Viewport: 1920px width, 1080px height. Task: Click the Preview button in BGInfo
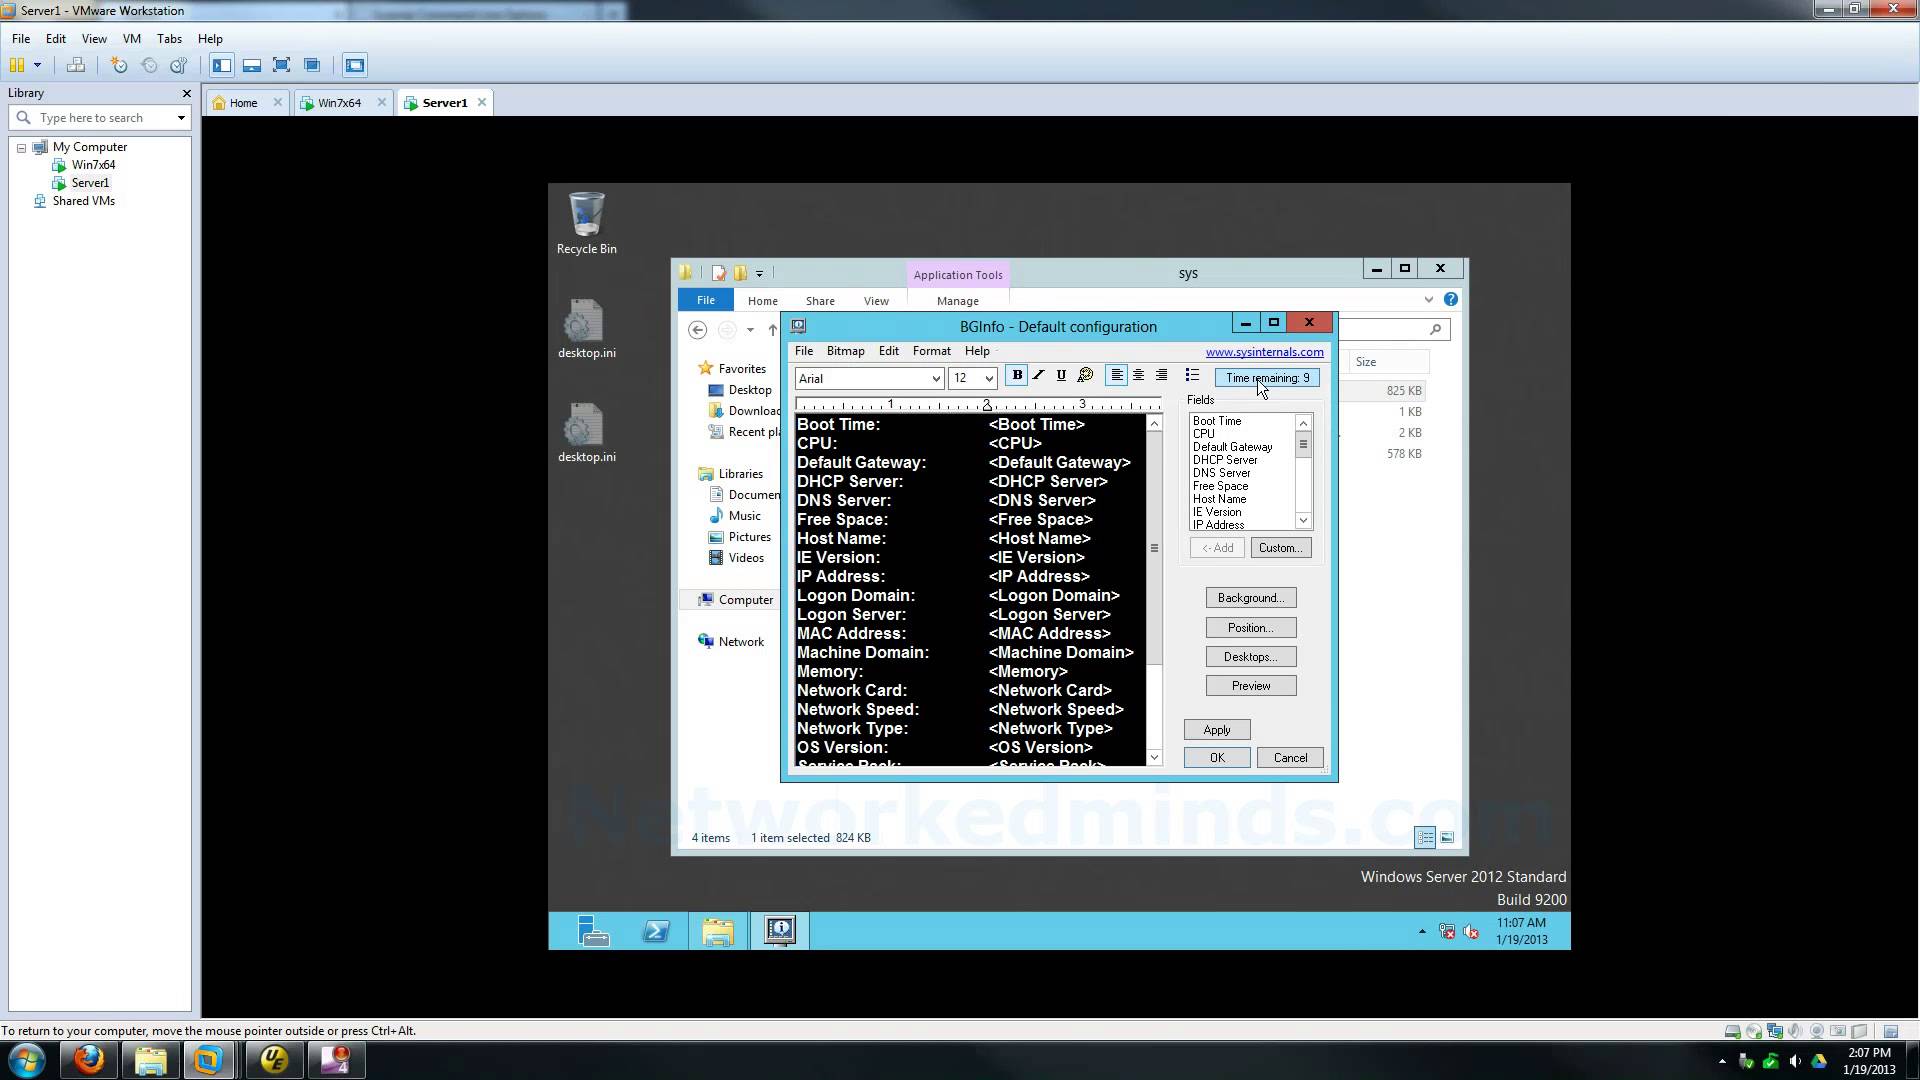tap(1251, 686)
